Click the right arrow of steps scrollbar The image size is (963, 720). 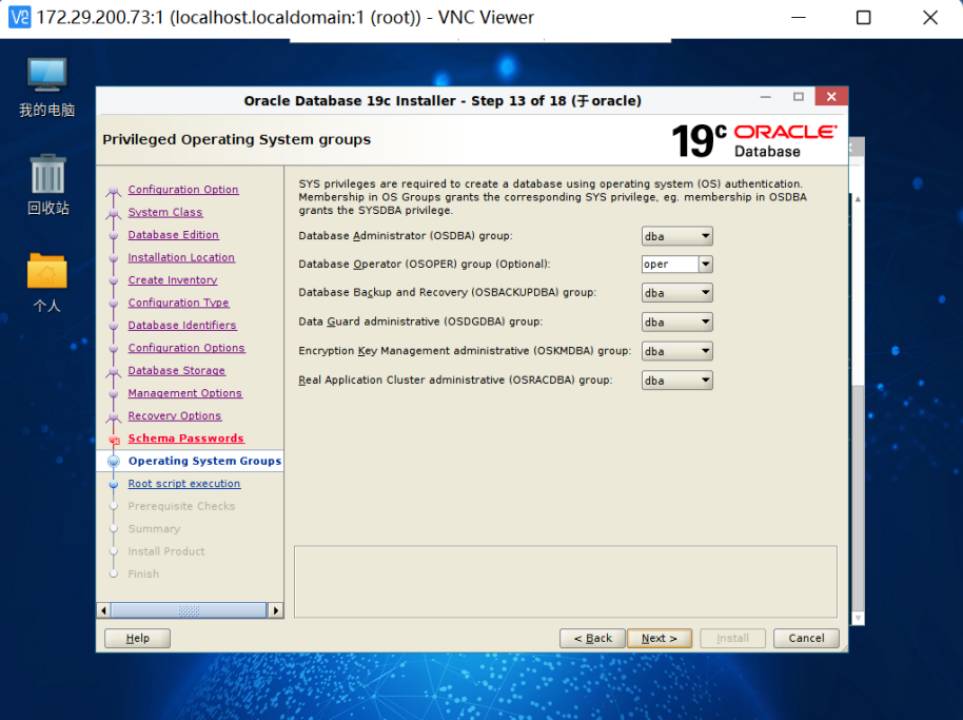pyautogui.click(x=275, y=610)
